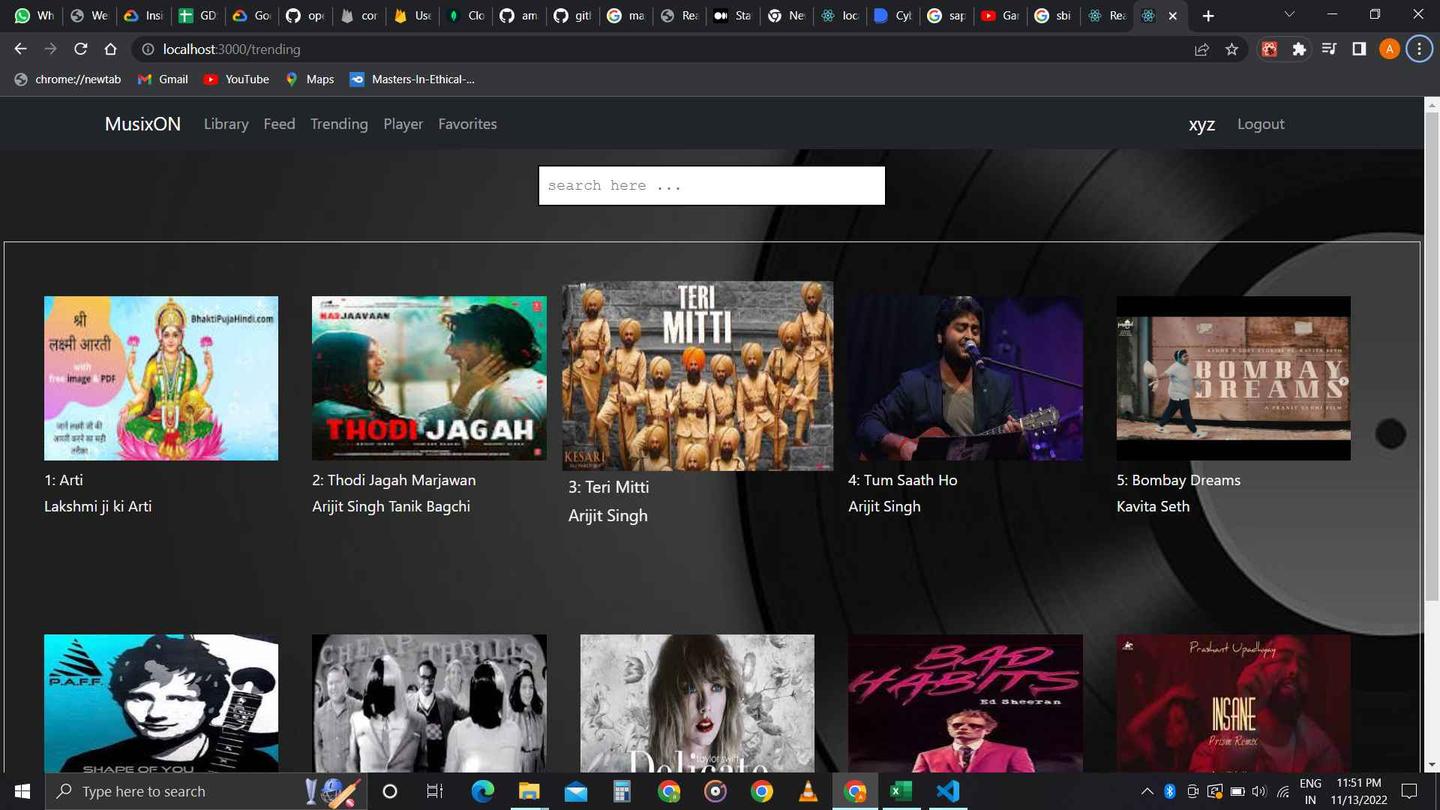The height and width of the screenshot is (810, 1440).
Task: Bookmark this page with the star
Action: (x=1232, y=49)
